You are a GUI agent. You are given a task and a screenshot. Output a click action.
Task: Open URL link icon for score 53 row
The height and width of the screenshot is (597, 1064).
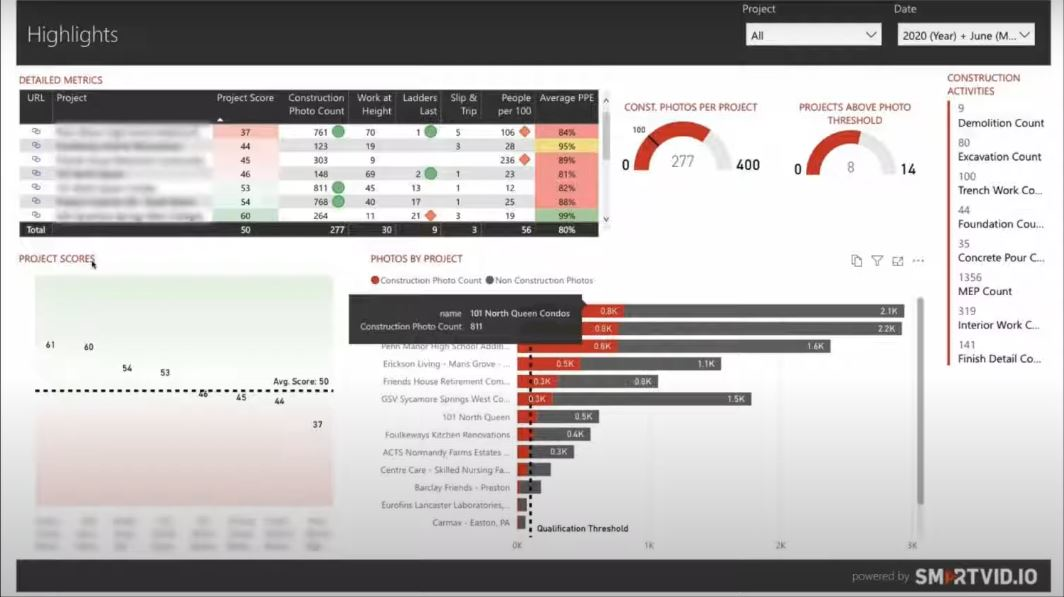[x=36, y=187]
